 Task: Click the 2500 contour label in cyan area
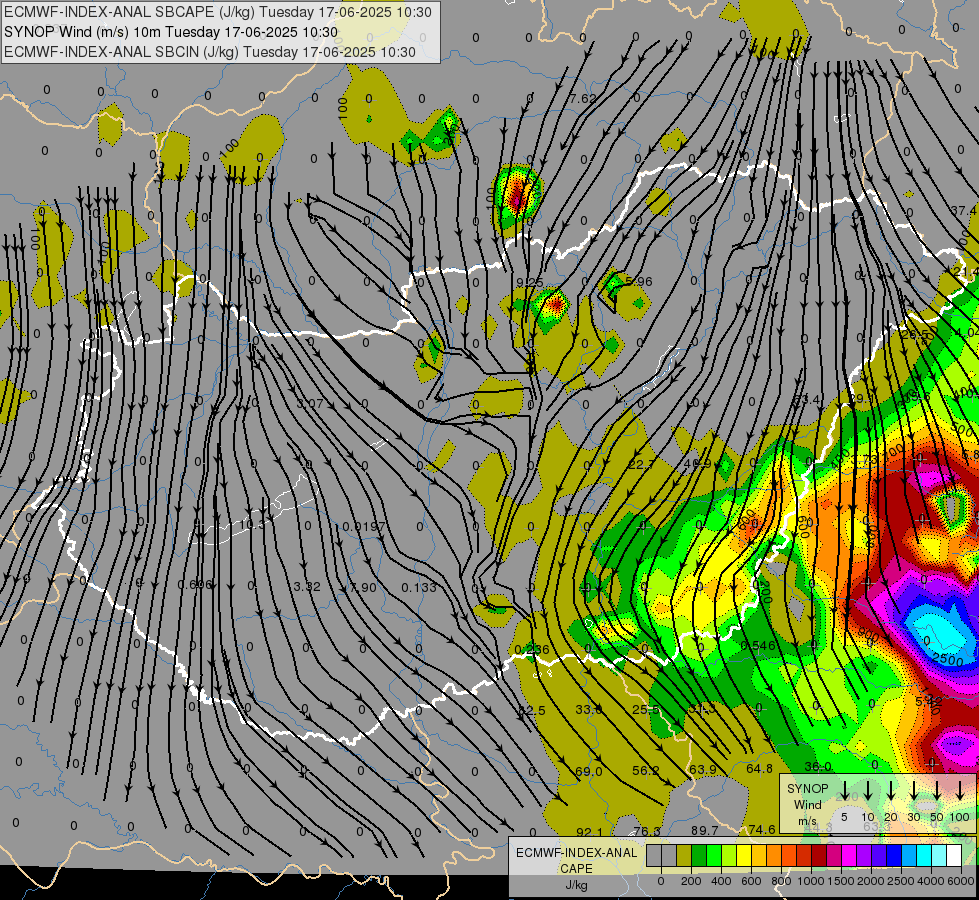[x=948, y=659]
